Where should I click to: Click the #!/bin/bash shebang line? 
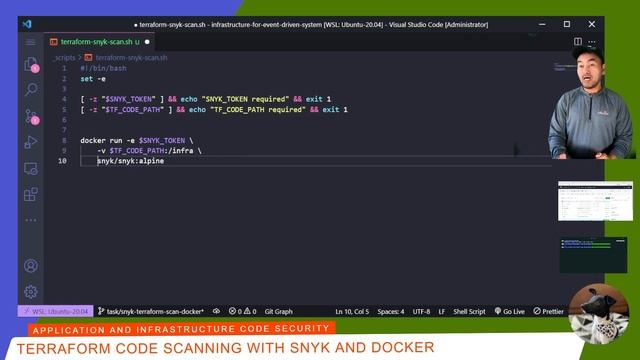[x=103, y=68]
